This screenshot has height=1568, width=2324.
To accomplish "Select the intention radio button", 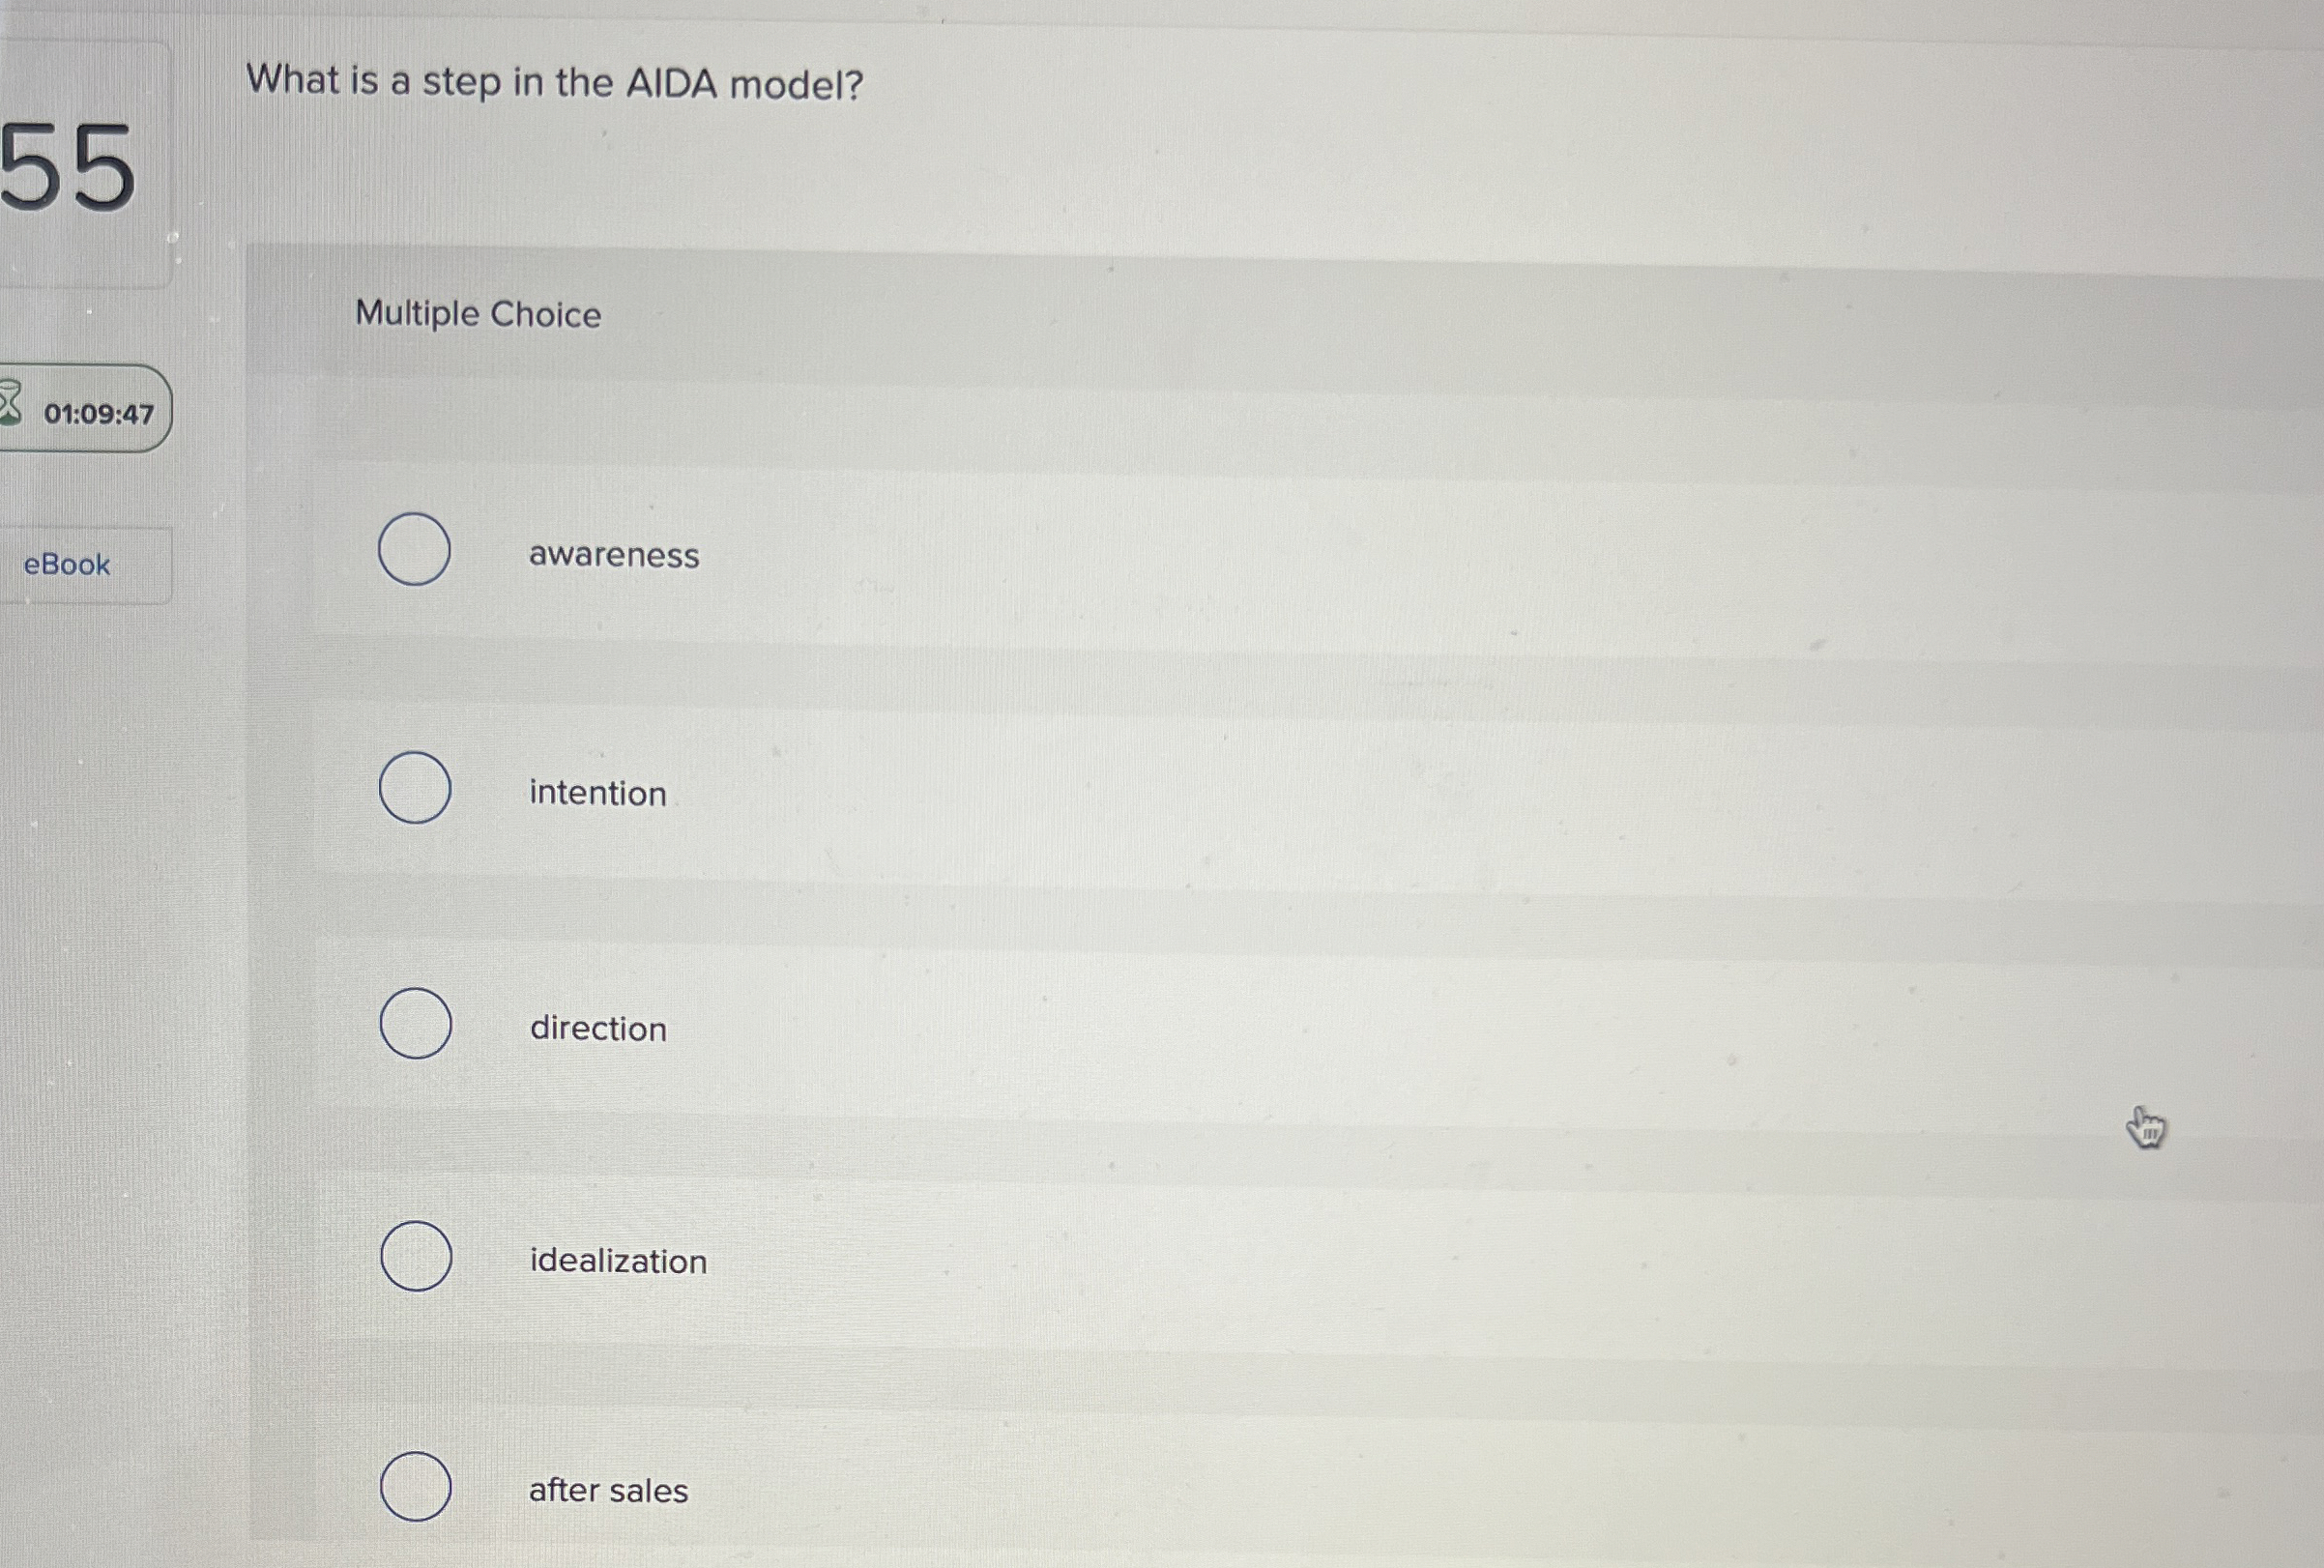I will [416, 788].
